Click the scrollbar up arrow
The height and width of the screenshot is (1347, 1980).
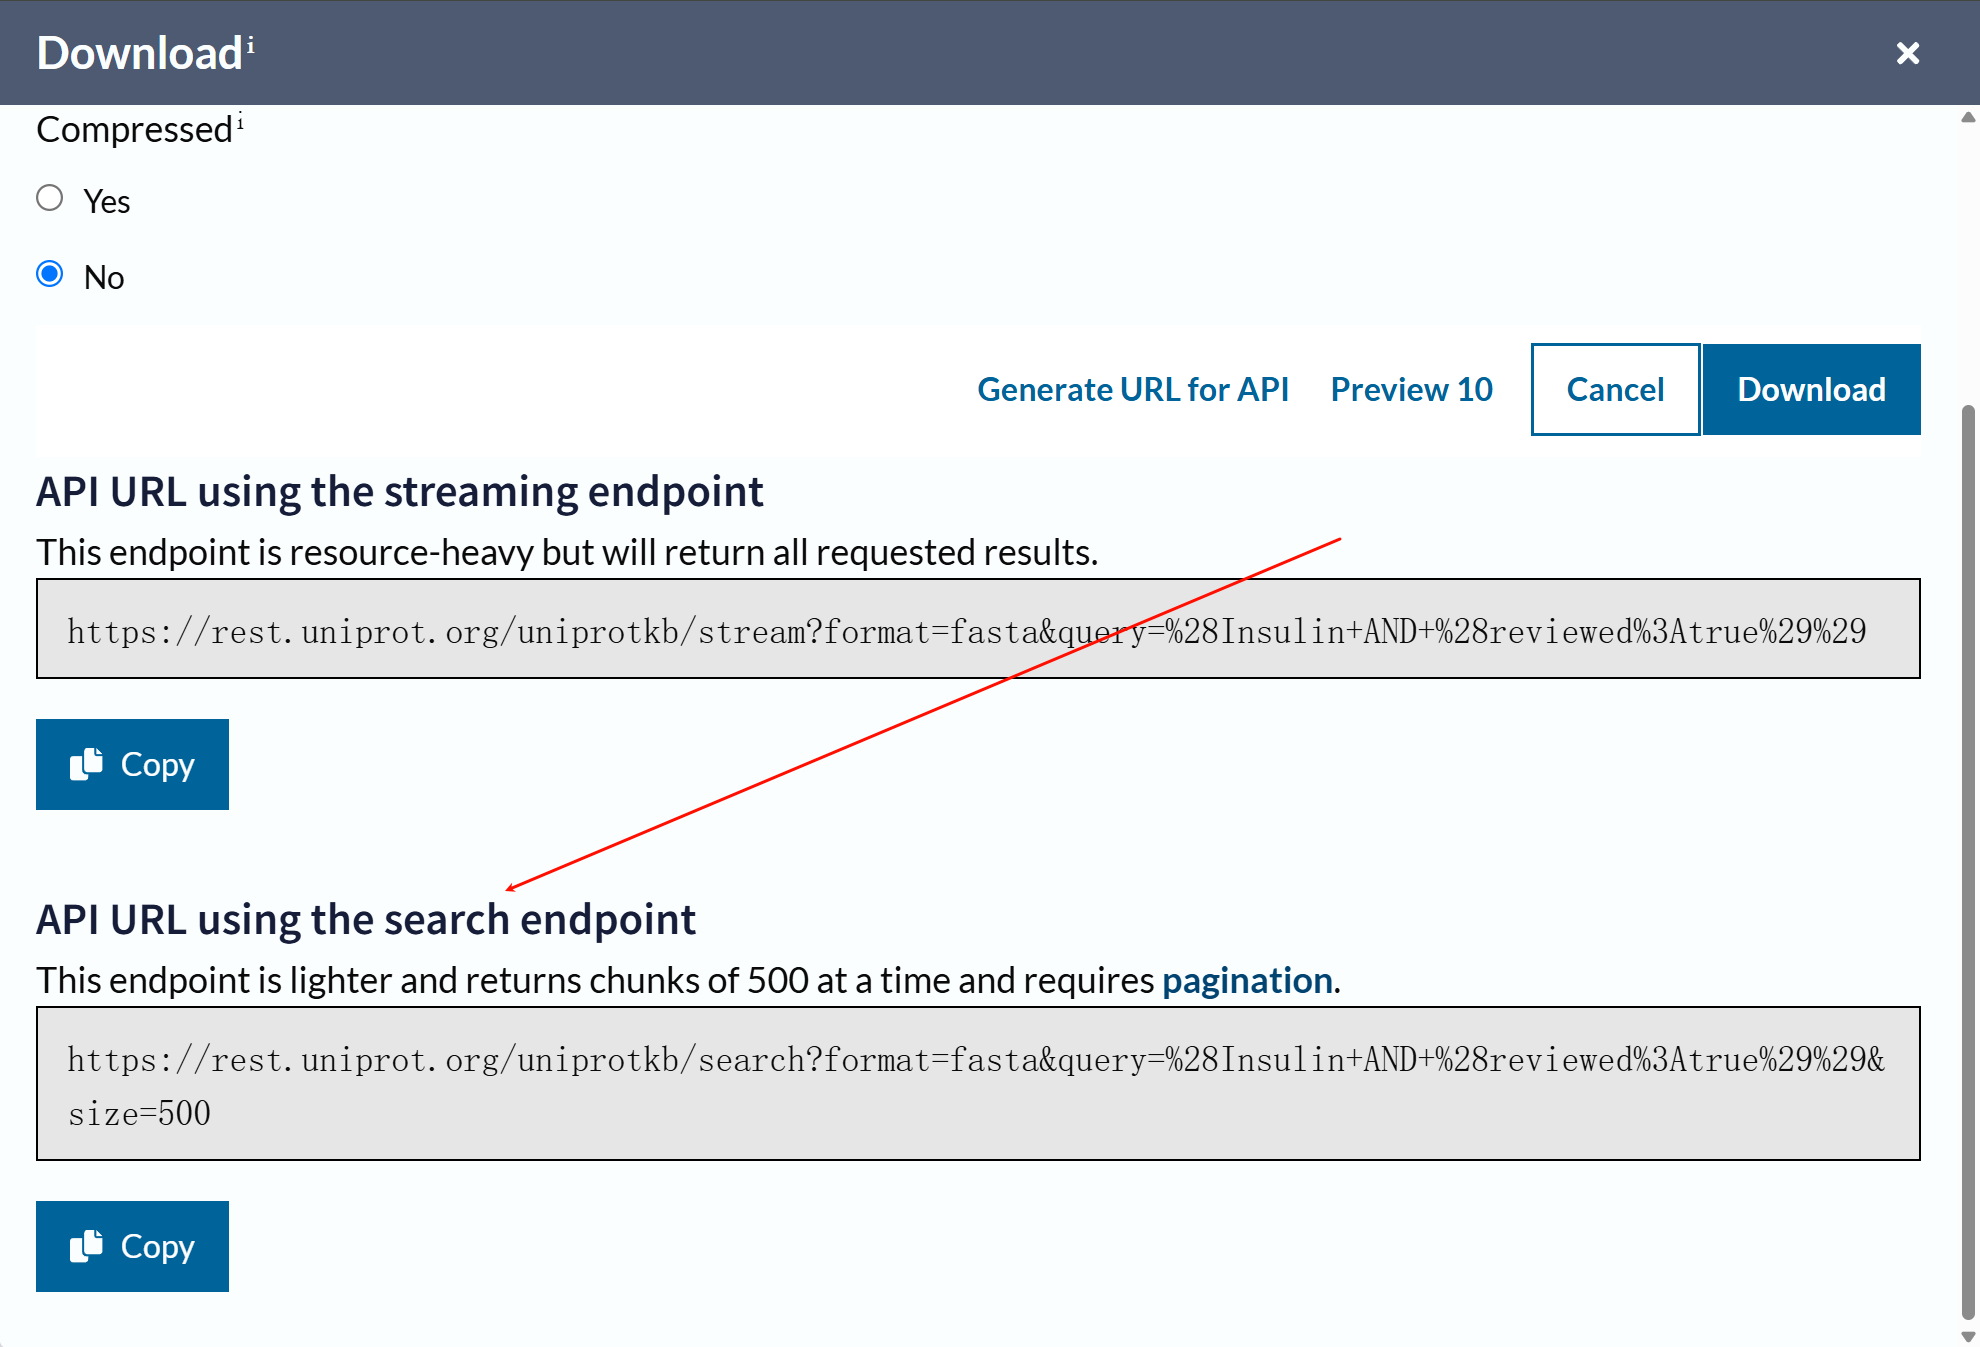[x=1968, y=117]
